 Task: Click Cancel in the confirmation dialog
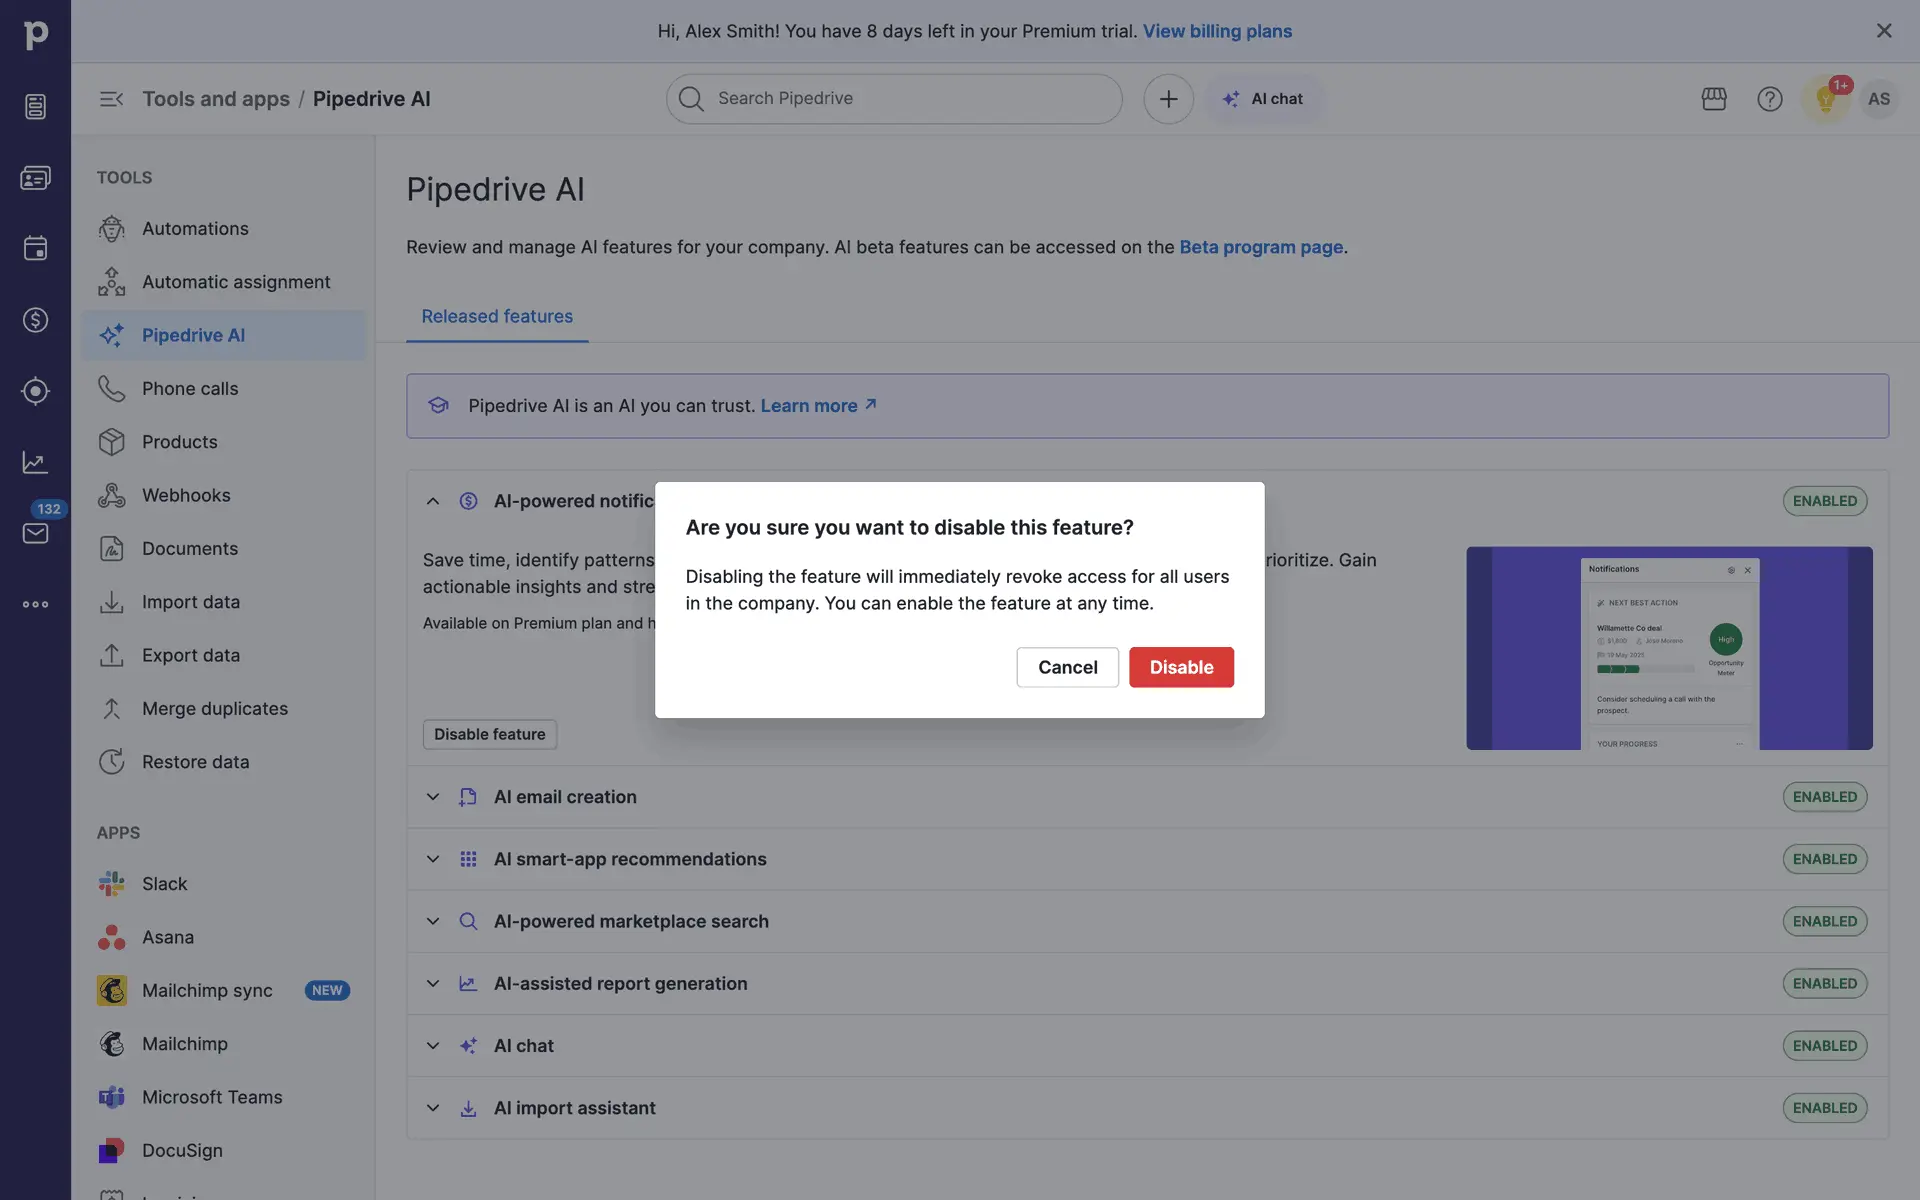click(x=1067, y=667)
